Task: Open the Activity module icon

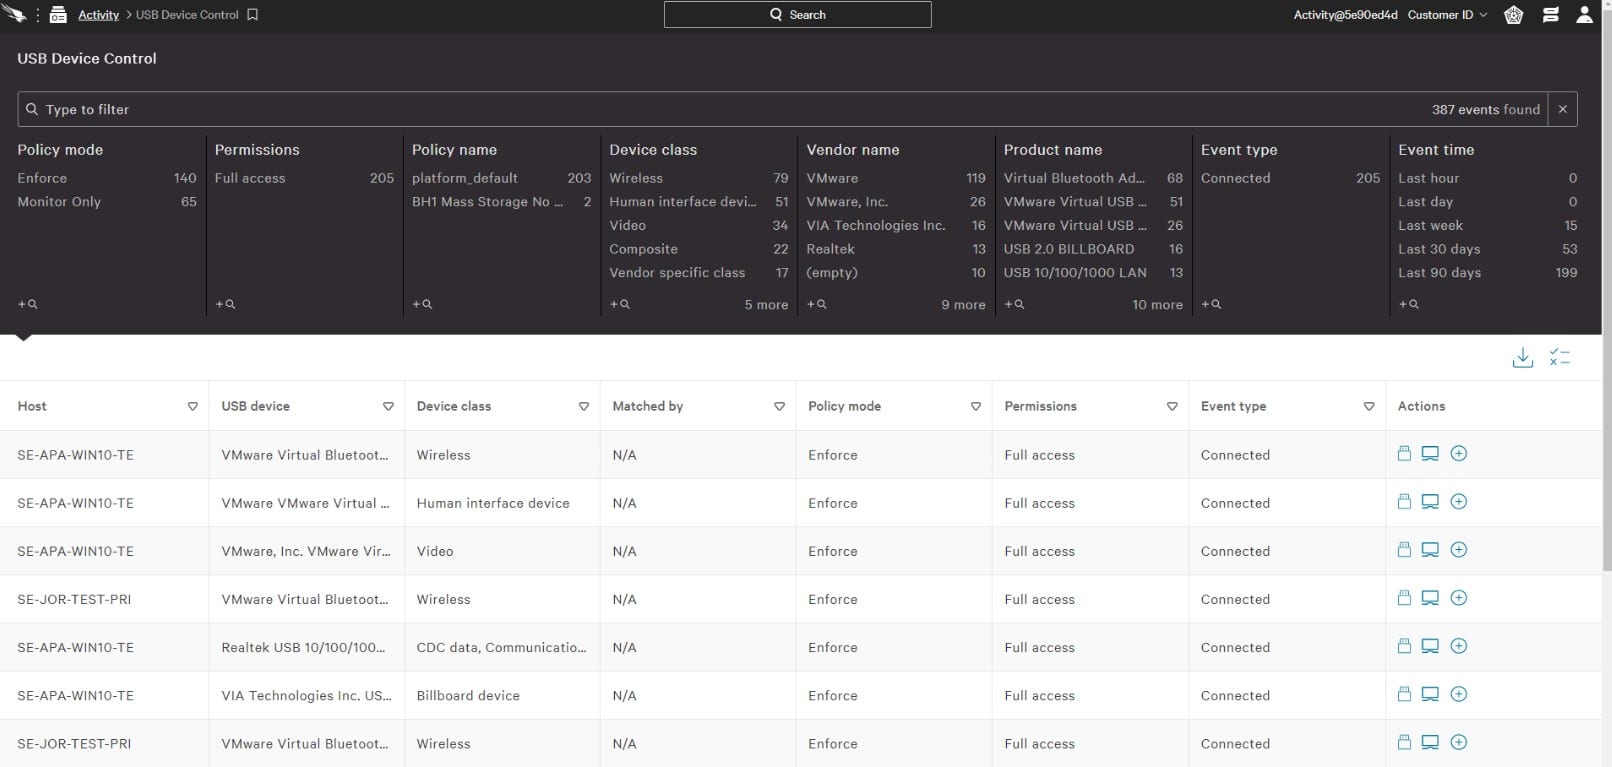Action: pos(58,15)
